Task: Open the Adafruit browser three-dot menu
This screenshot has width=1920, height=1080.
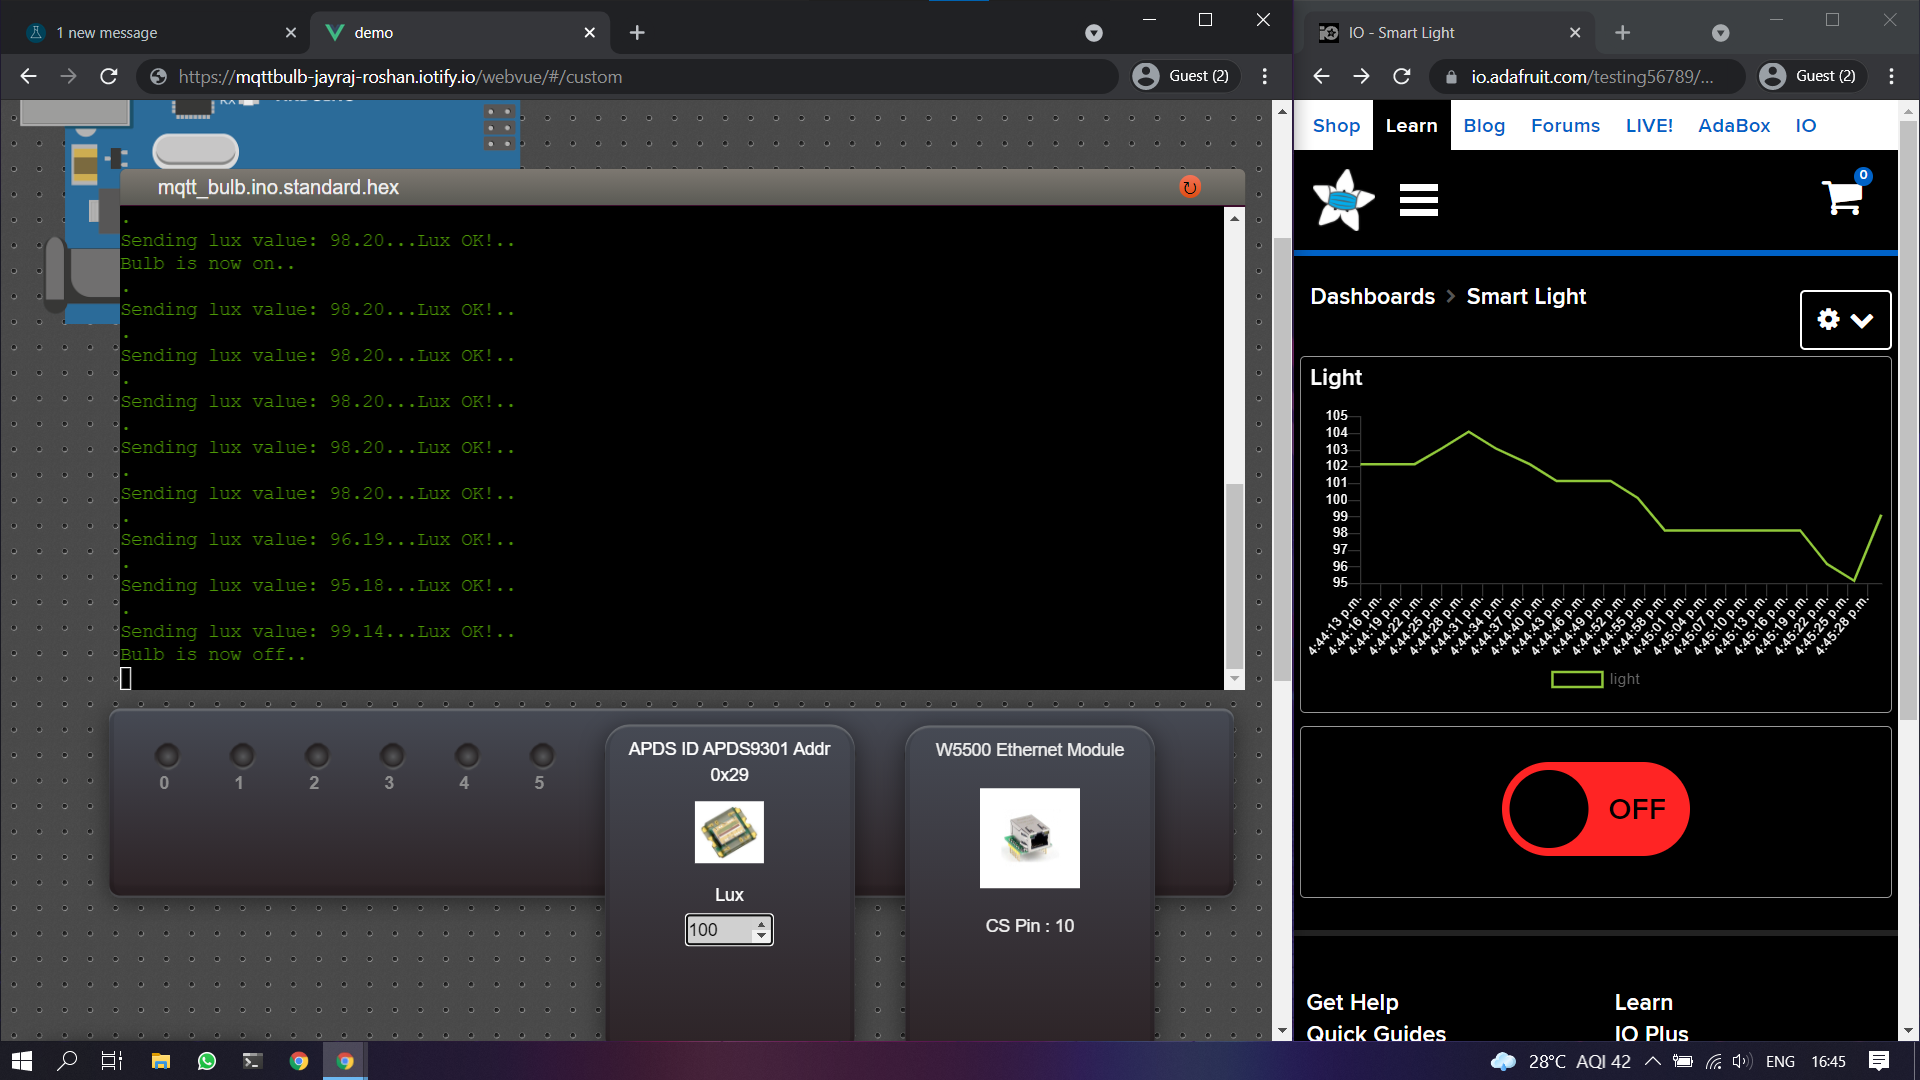Action: tap(1891, 76)
